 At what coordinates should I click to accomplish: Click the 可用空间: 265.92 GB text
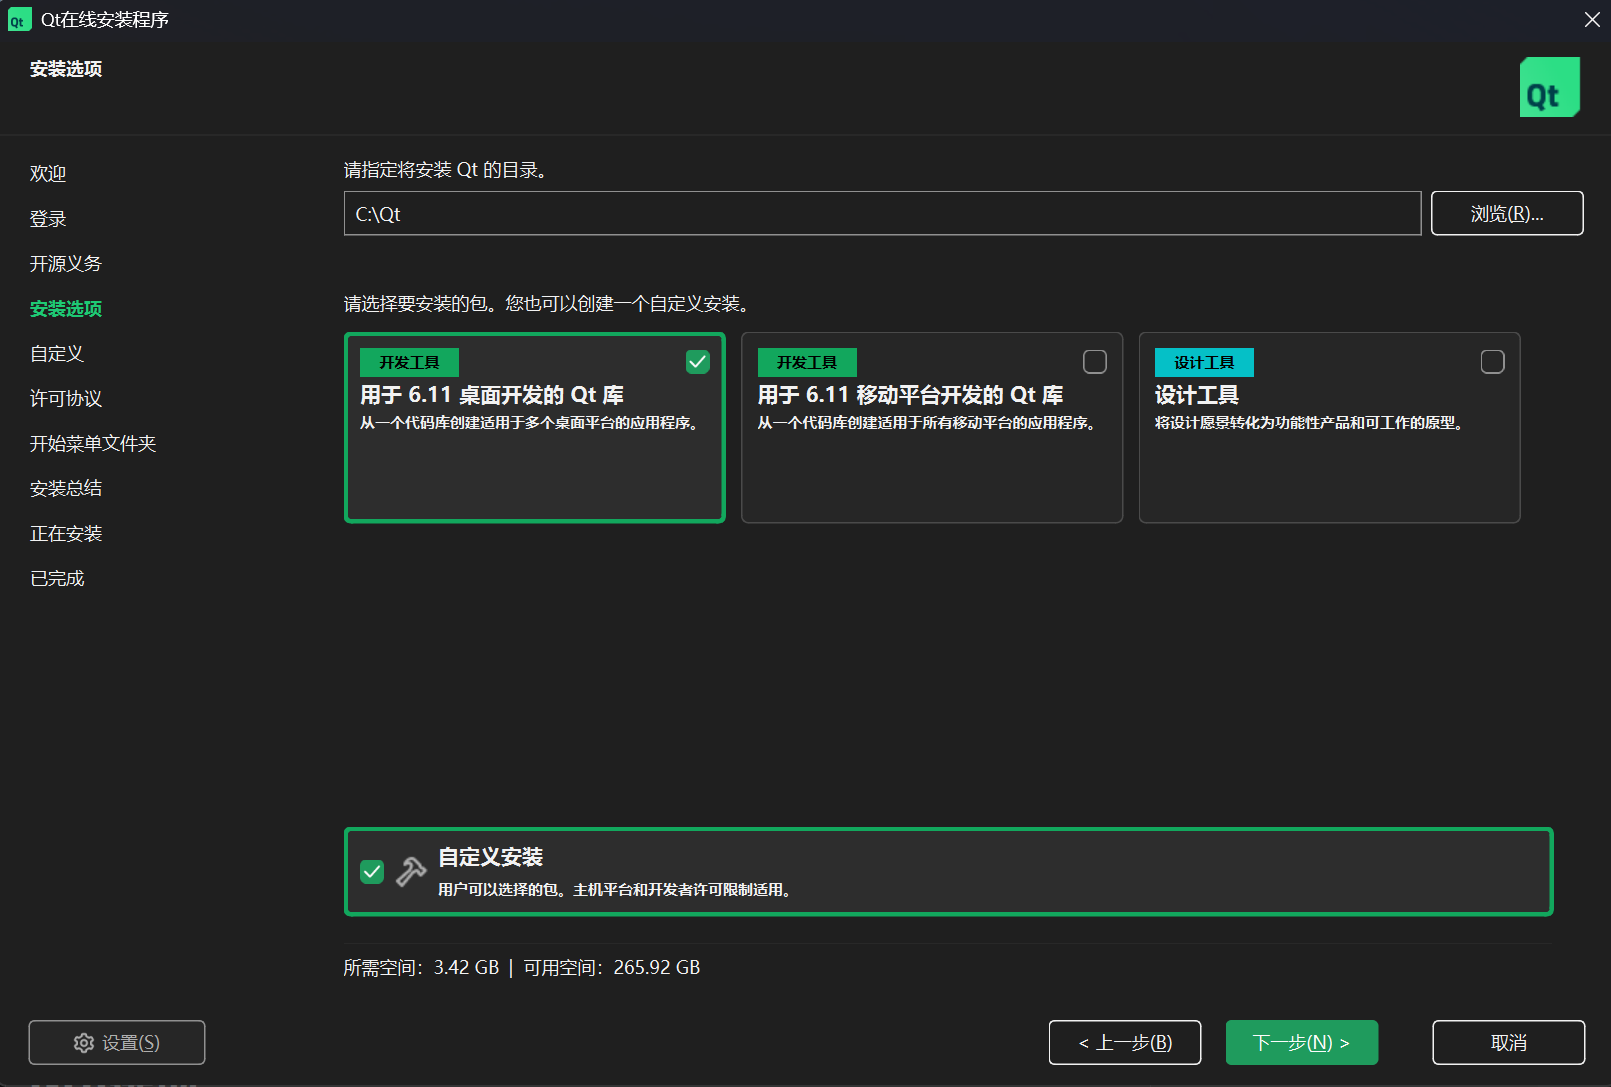[x=612, y=968]
